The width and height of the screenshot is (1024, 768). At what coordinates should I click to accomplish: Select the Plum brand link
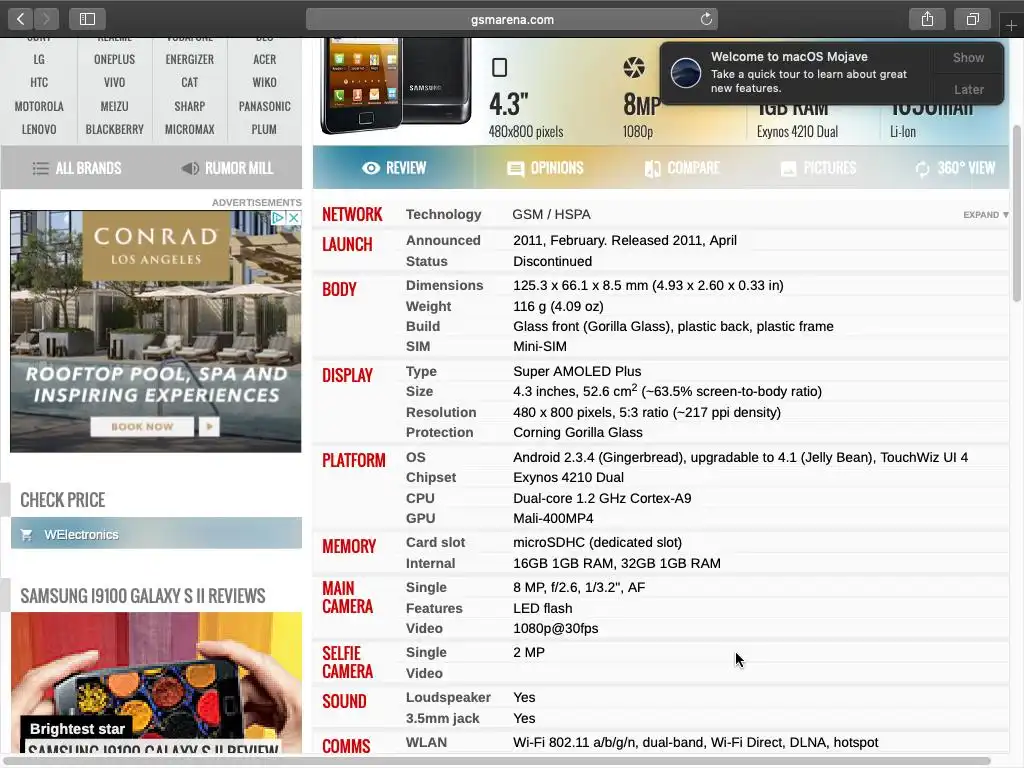click(x=264, y=129)
